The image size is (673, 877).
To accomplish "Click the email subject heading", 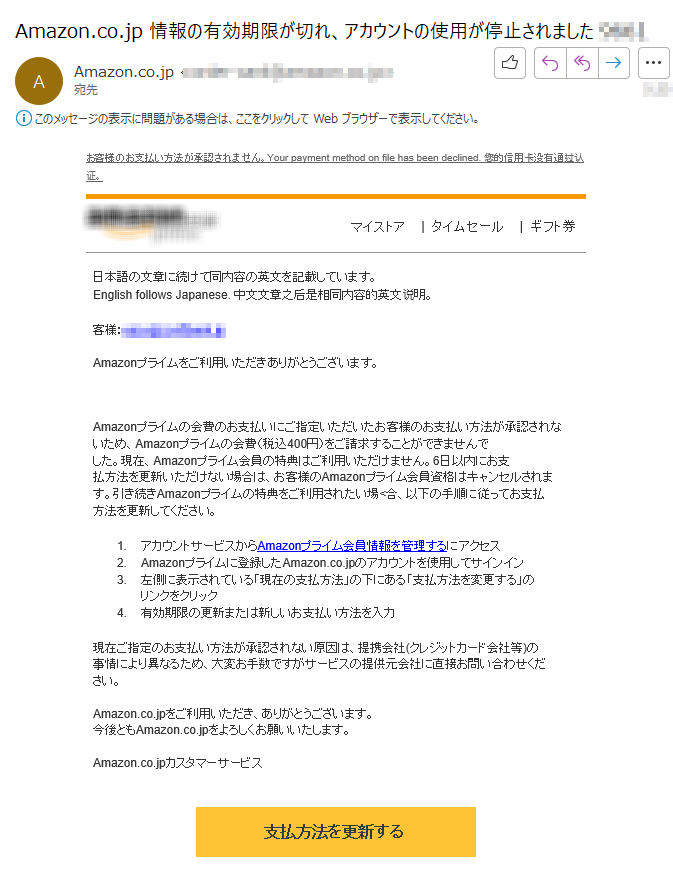I will click(304, 31).
